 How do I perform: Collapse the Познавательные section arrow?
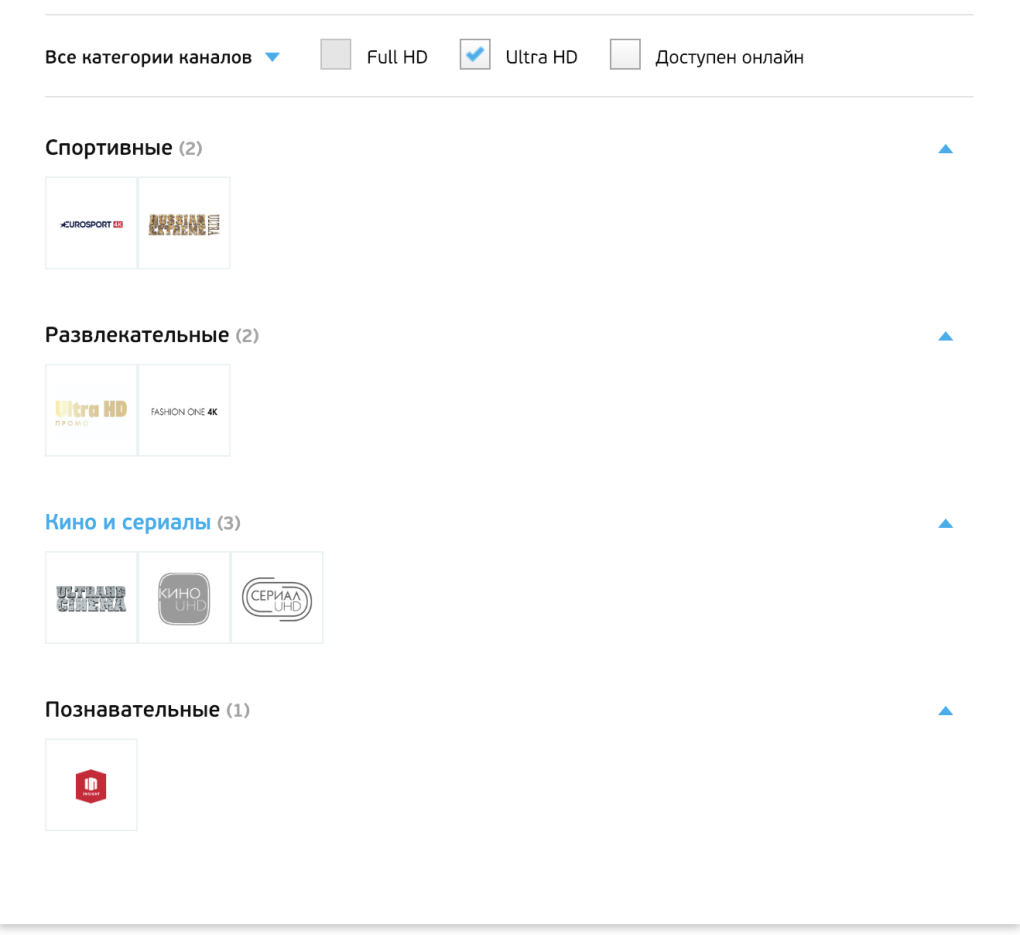pyautogui.click(x=946, y=711)
